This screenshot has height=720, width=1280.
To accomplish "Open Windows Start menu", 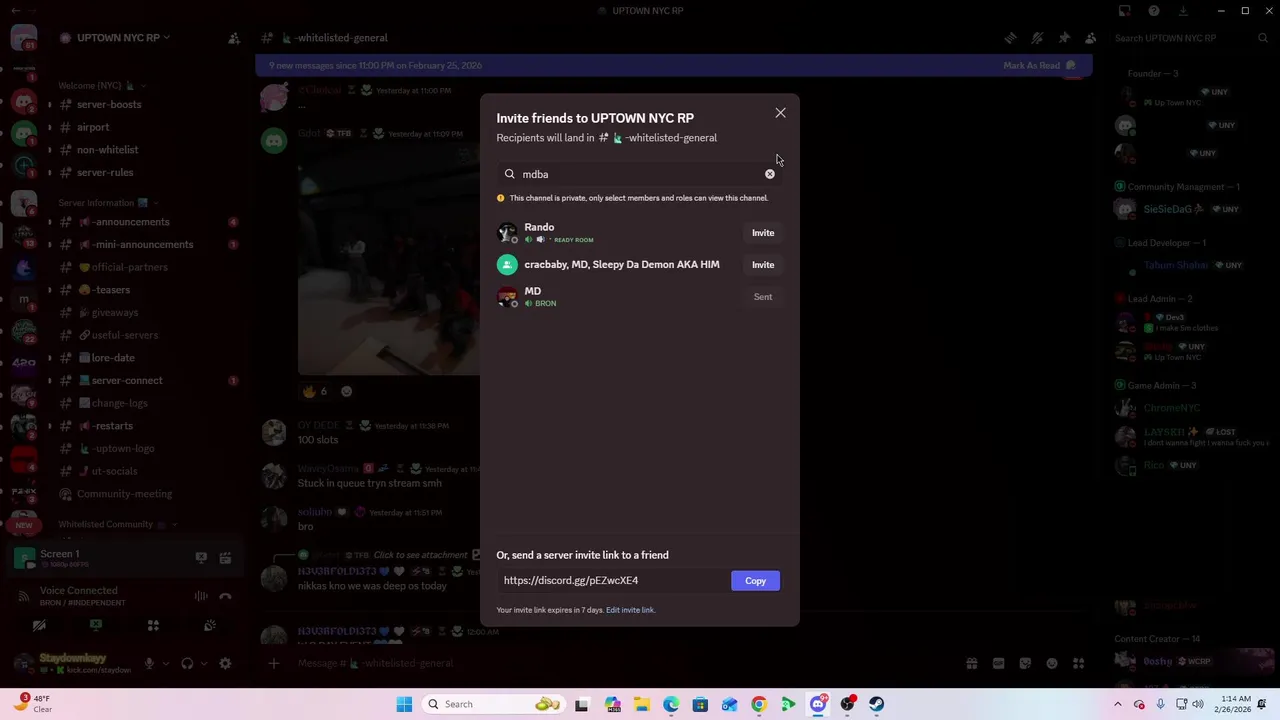I will (x=404, y=704).
